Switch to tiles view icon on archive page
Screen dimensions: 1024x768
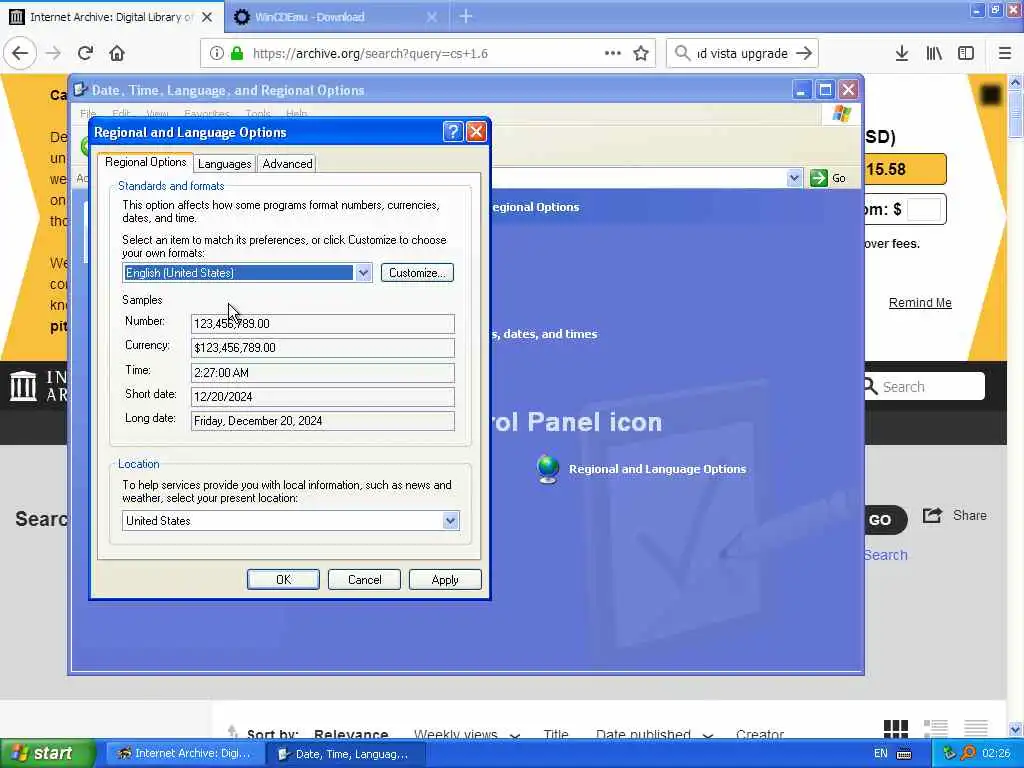tap(895, 729)
